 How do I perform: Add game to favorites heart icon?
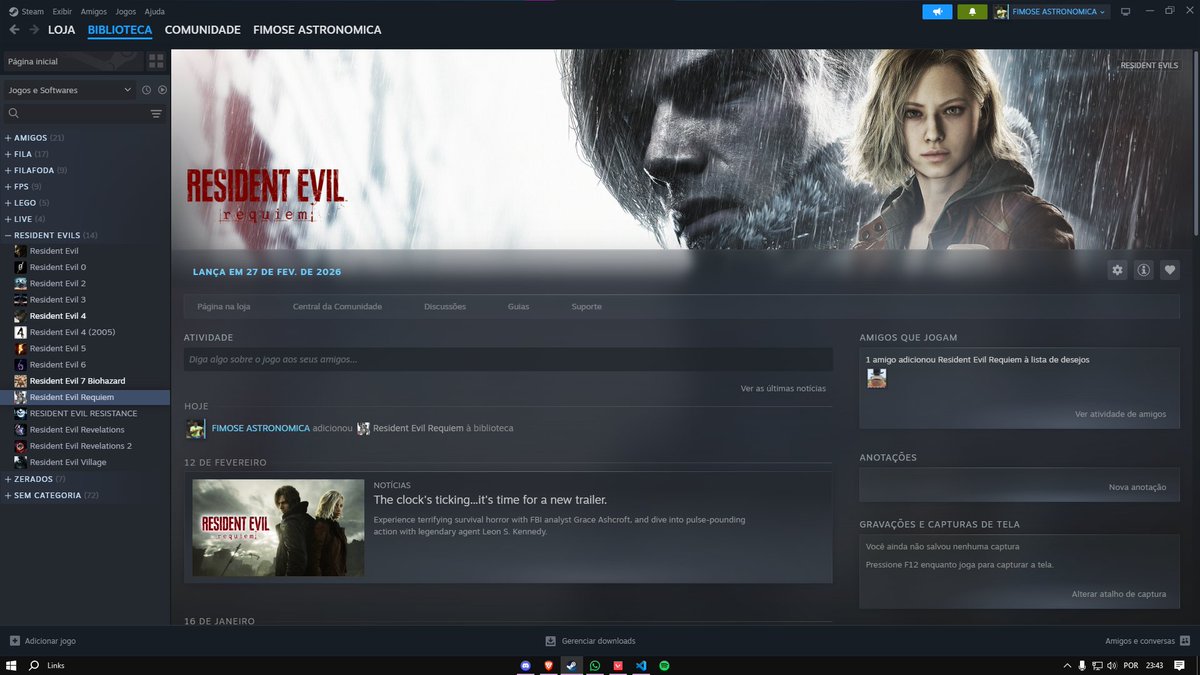[1170, 270]
